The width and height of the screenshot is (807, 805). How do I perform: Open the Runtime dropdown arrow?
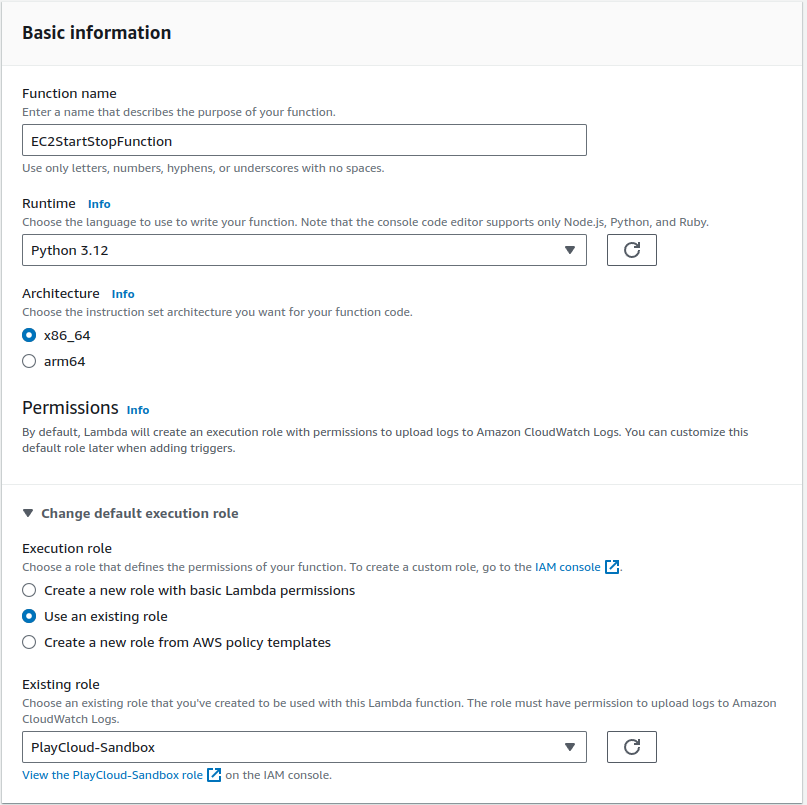(571, 250)
